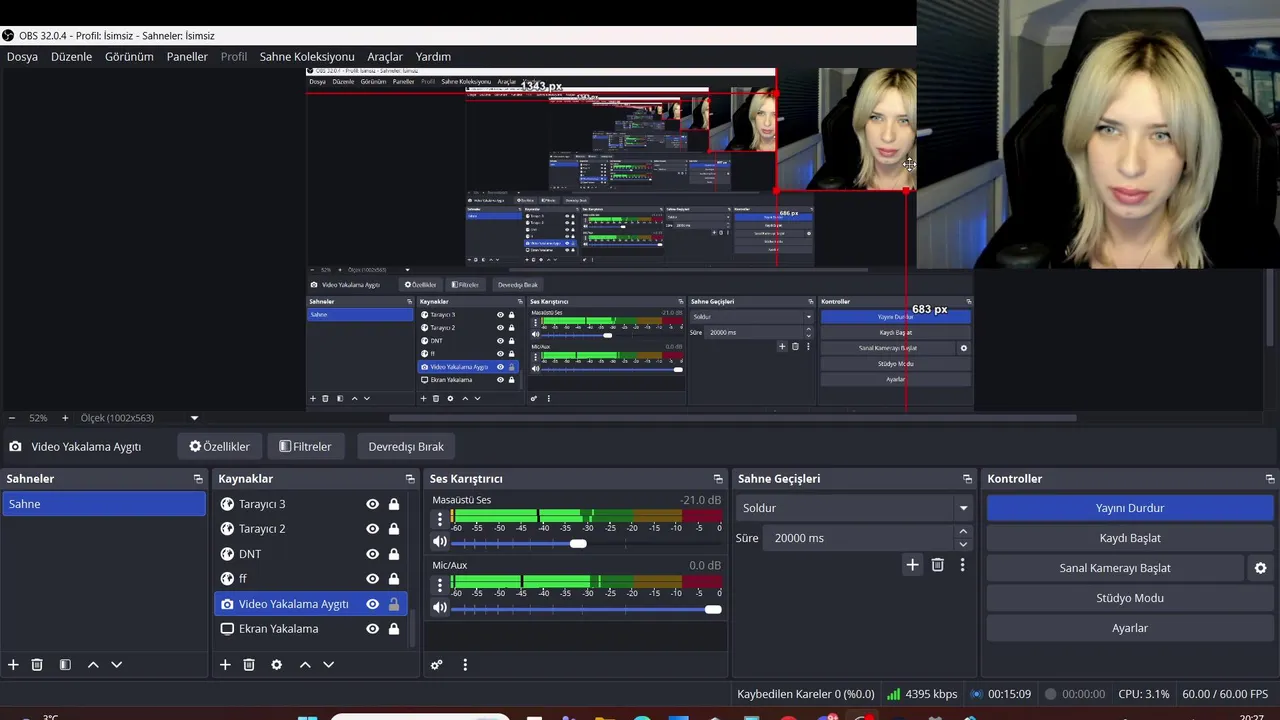Increase transition duration with up arrow
The height and width of the screenshot is (720, 1280).
point(963,532)
